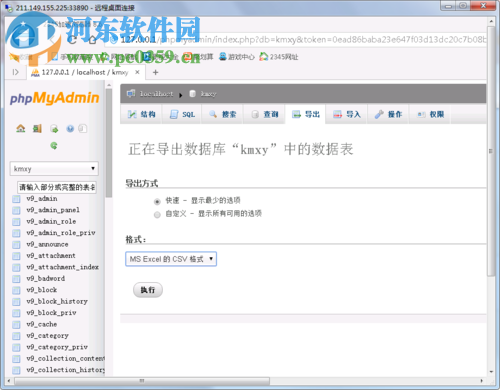Click the table icon beside v9_cache
This screenshot has height=390, width=500.
(x=16, y=325)
